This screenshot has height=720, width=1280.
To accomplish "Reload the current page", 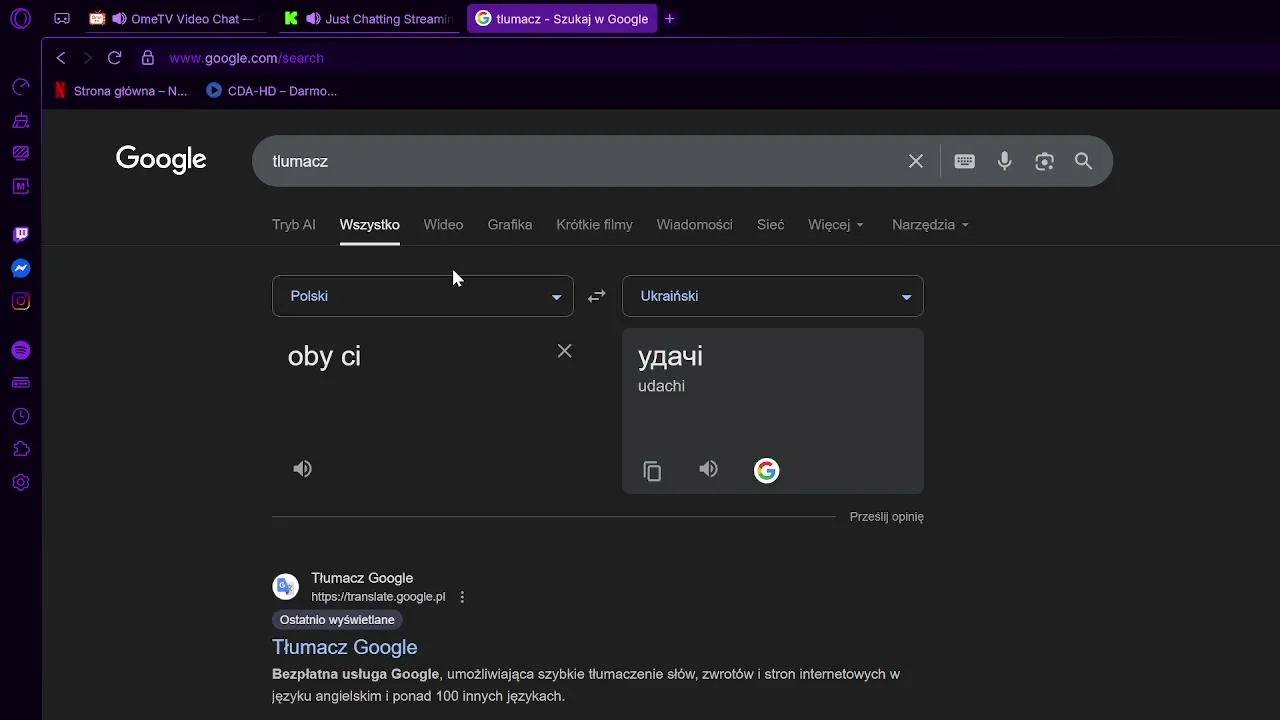I will [x=114, y=58].
